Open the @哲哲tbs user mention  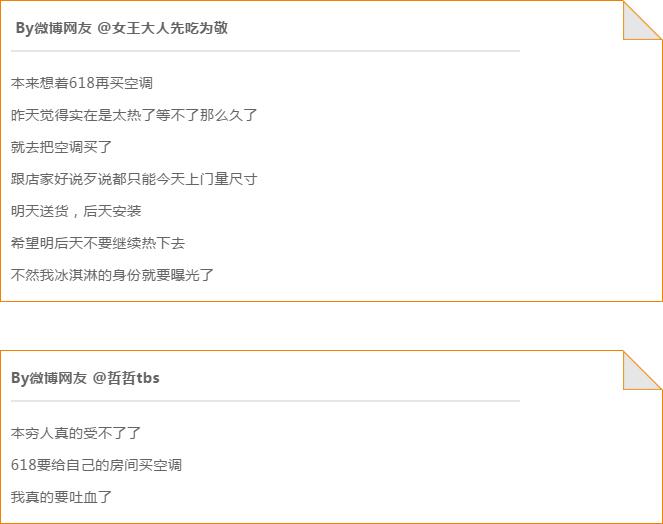pos(126,378)
